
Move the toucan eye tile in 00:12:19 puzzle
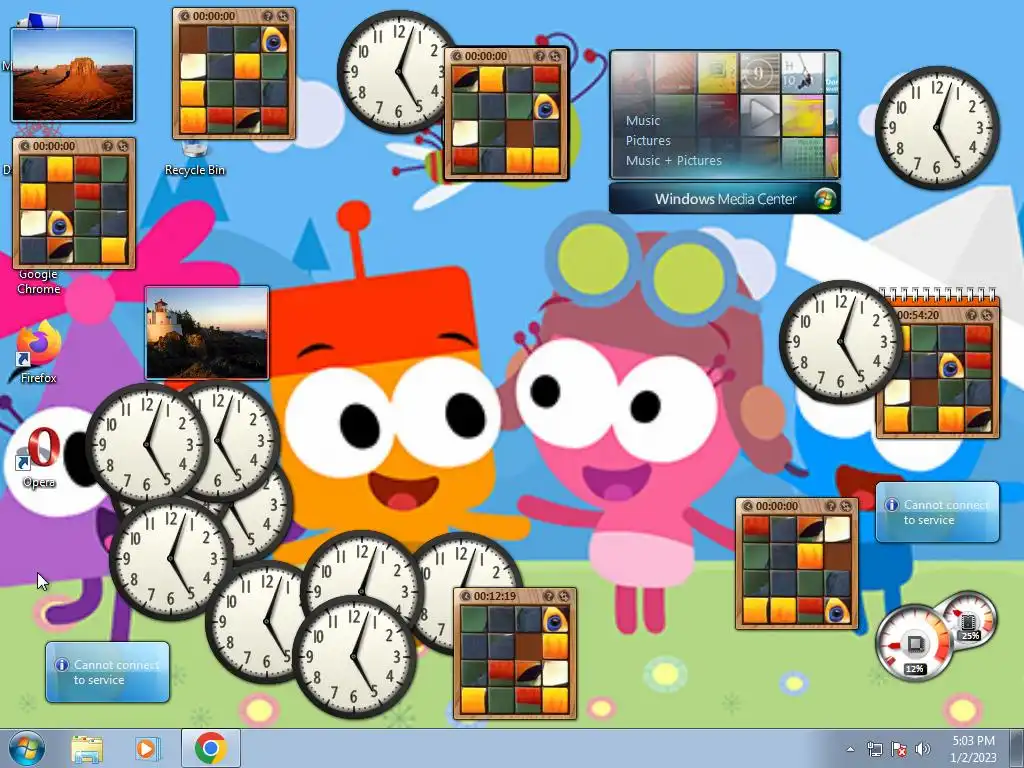click(x=555, y=620)
